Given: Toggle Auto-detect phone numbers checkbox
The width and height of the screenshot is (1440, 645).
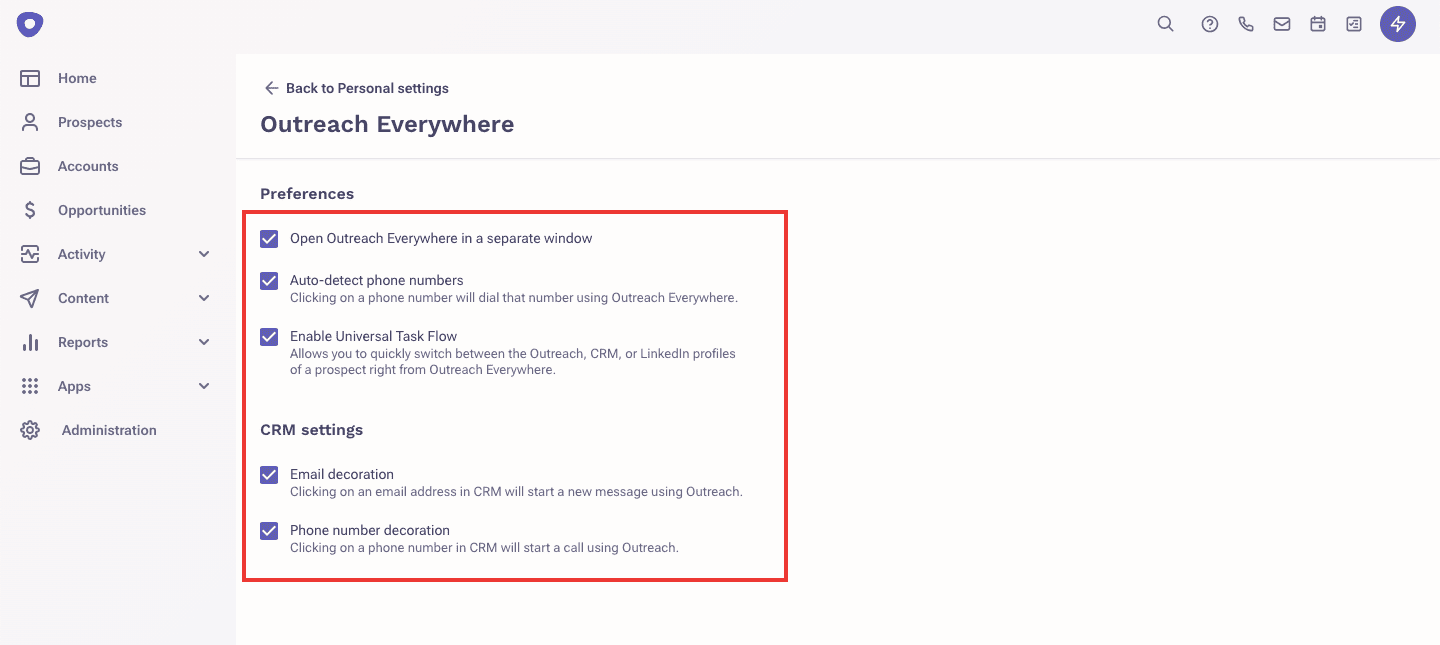Looking at the screenshot, I should click(269, 281).
